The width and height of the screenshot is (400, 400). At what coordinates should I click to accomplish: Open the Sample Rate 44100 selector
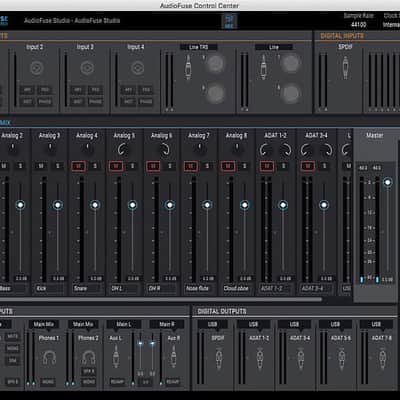[x=359, y=25]
